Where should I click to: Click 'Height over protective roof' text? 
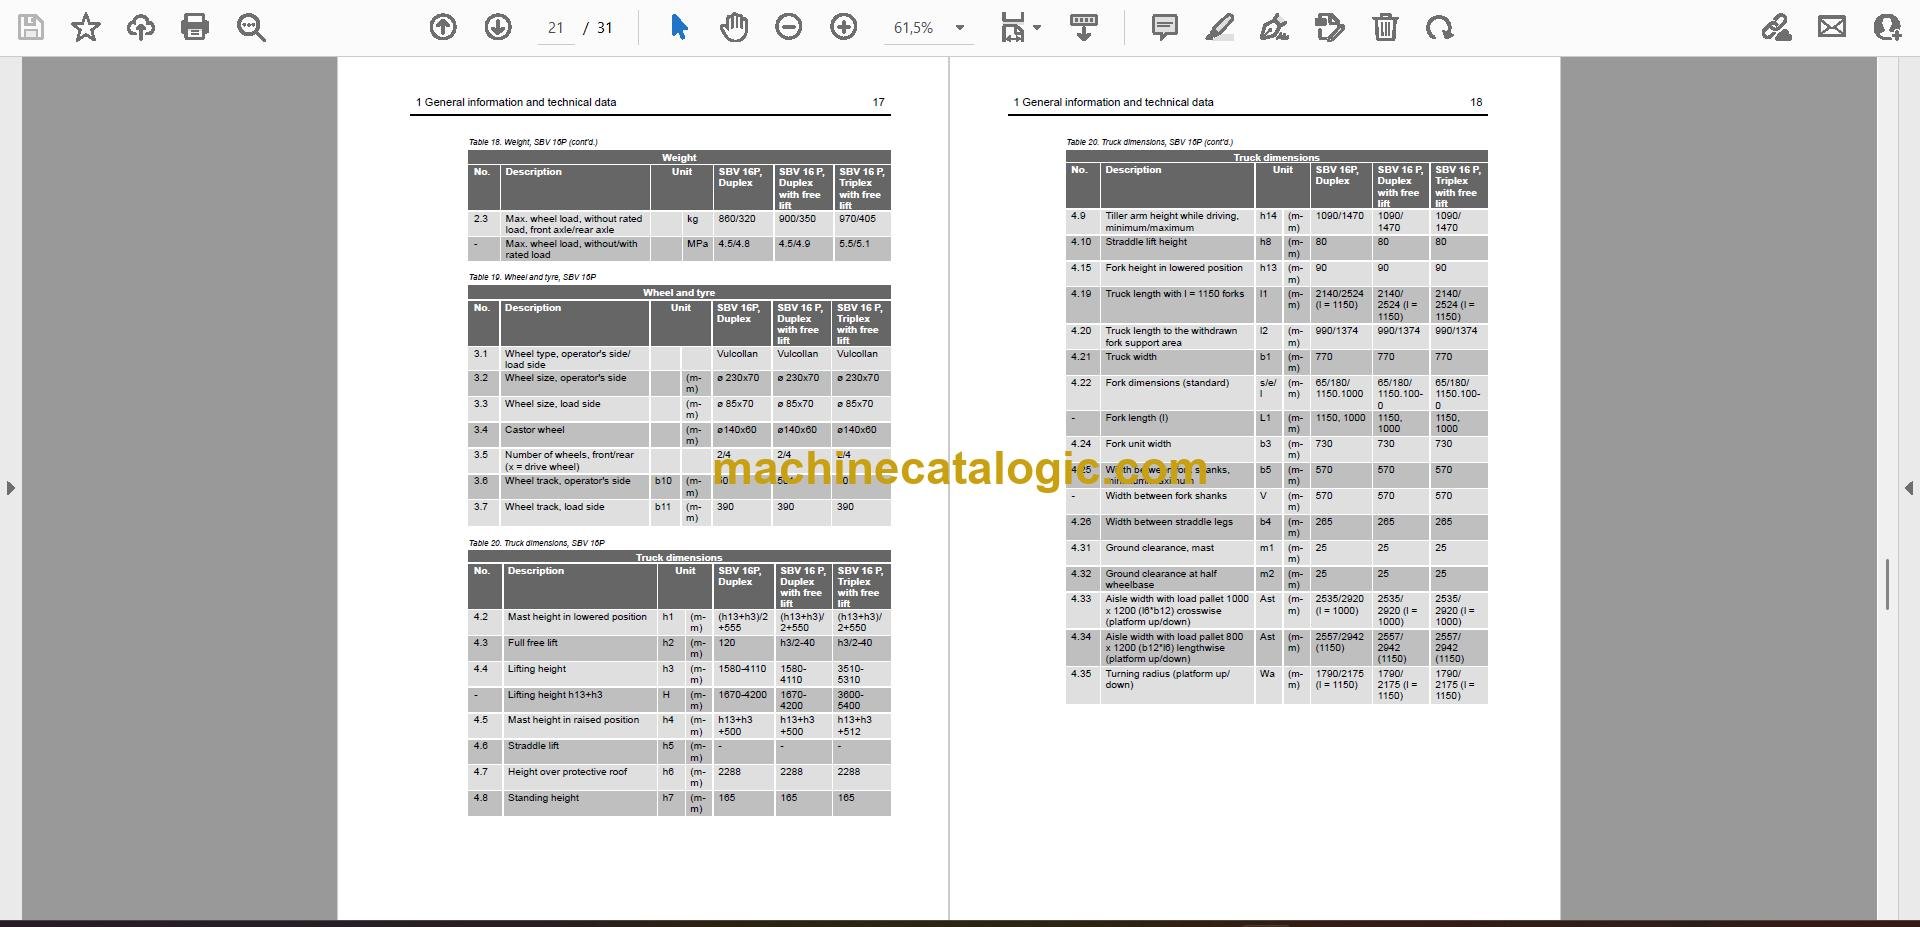(x=567, y=772)
